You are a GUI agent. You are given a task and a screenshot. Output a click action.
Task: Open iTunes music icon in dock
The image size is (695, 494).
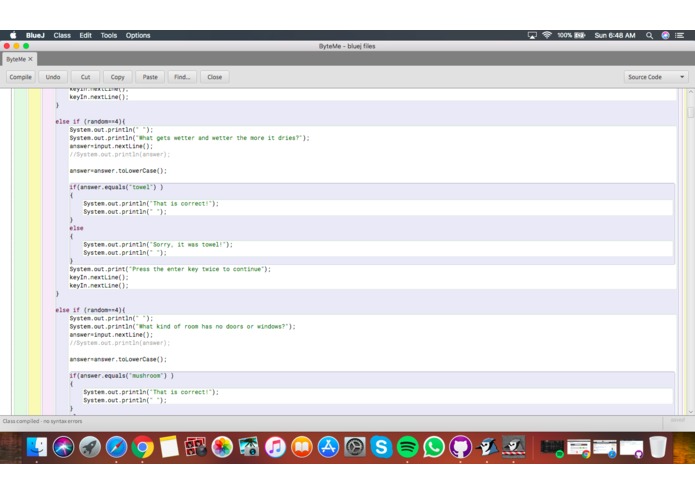point(275,447)
